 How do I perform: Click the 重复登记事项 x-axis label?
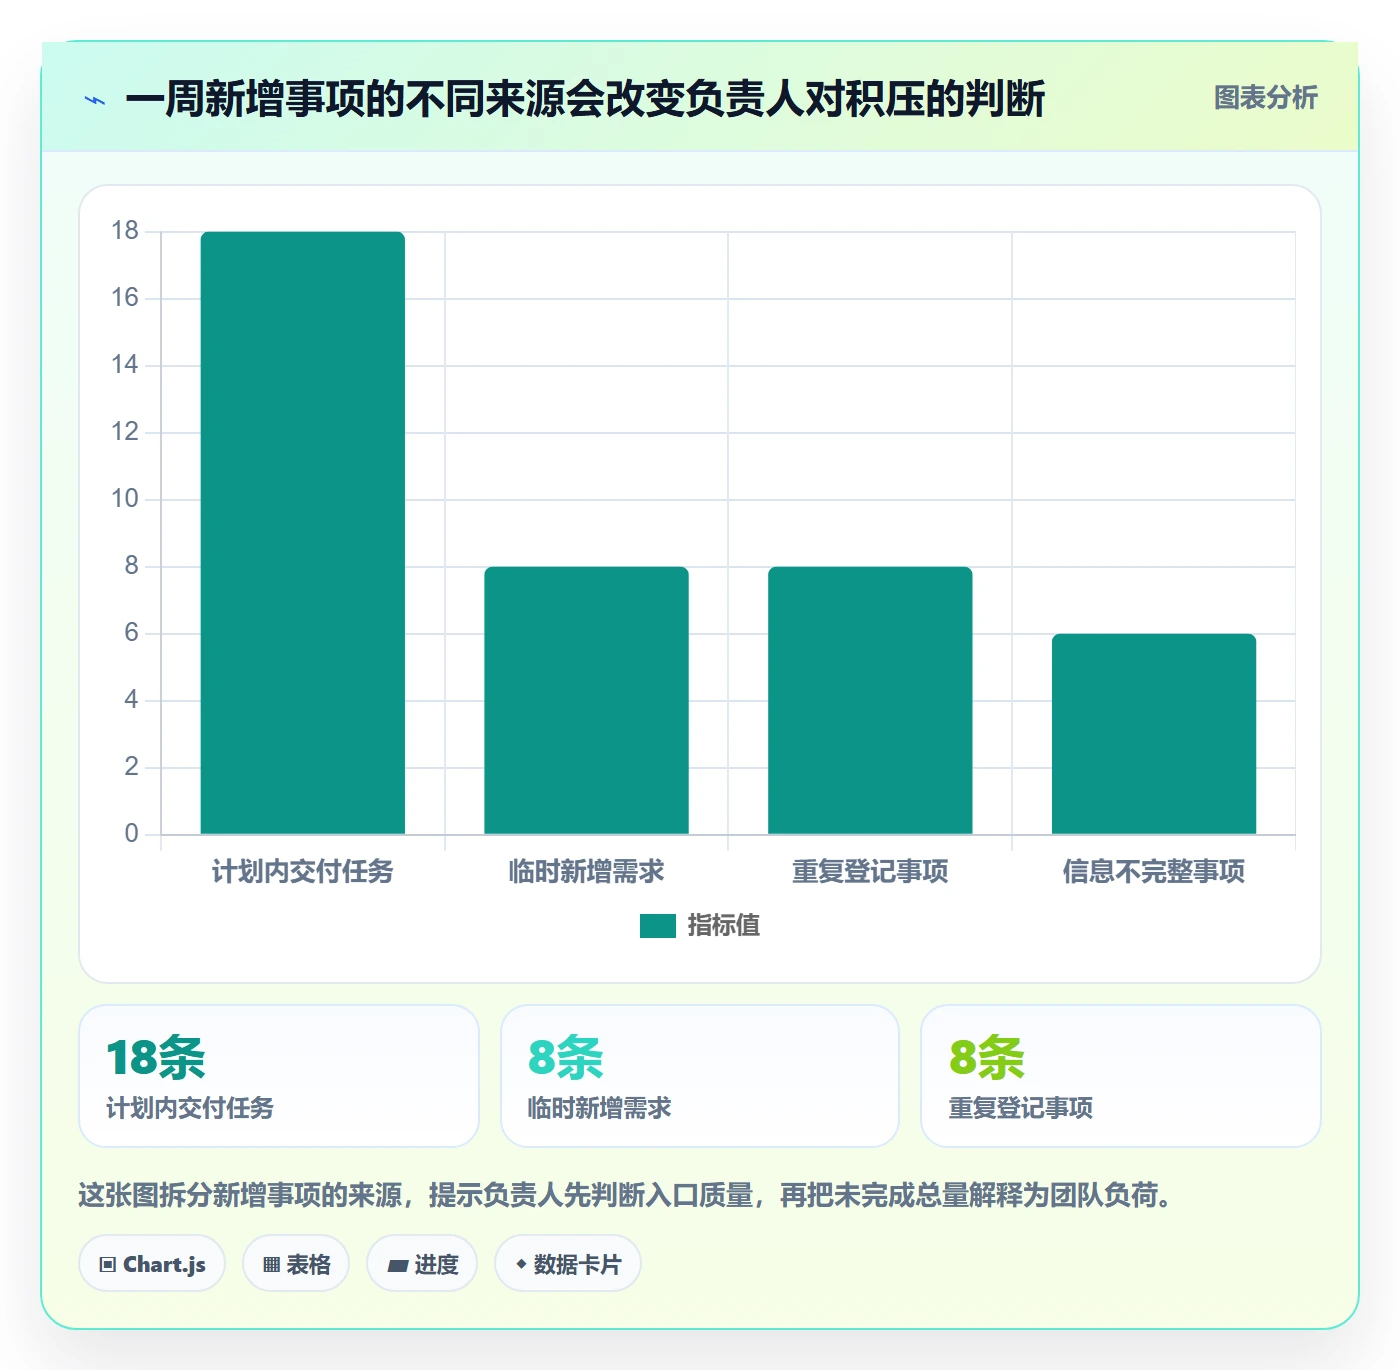point(870,872)
